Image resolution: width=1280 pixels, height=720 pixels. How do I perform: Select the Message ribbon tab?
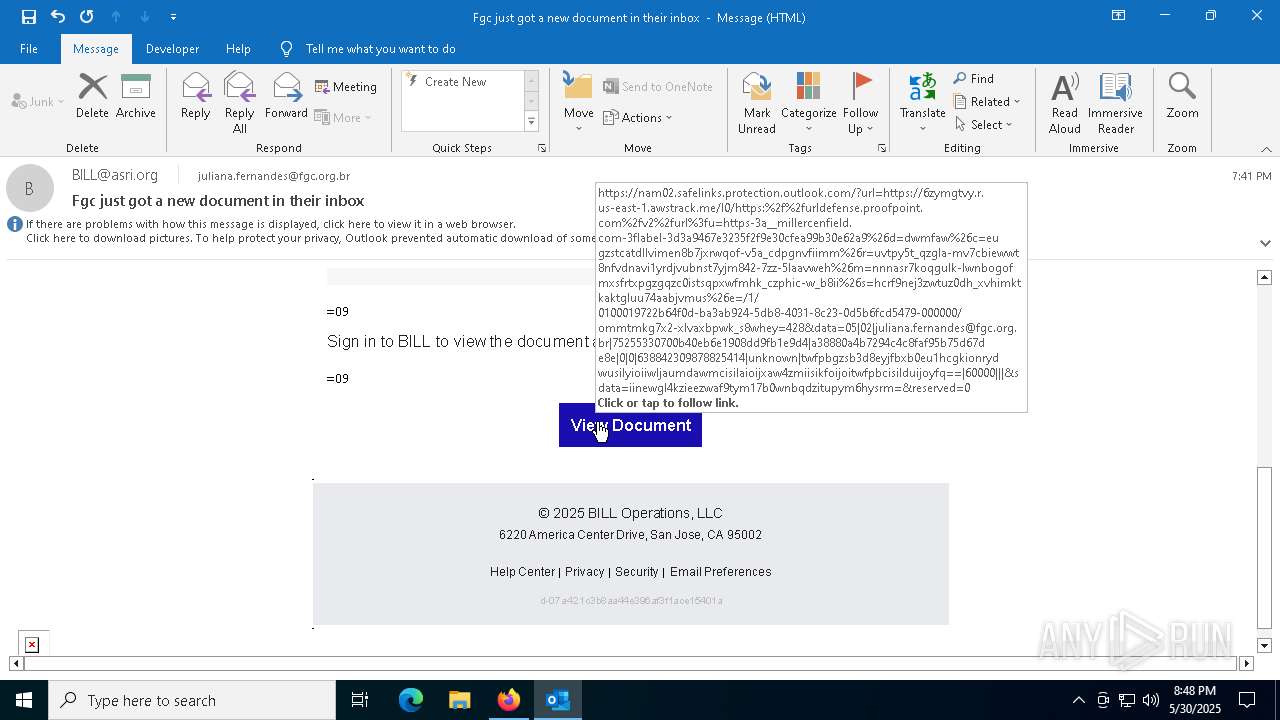tap(96, 48)
